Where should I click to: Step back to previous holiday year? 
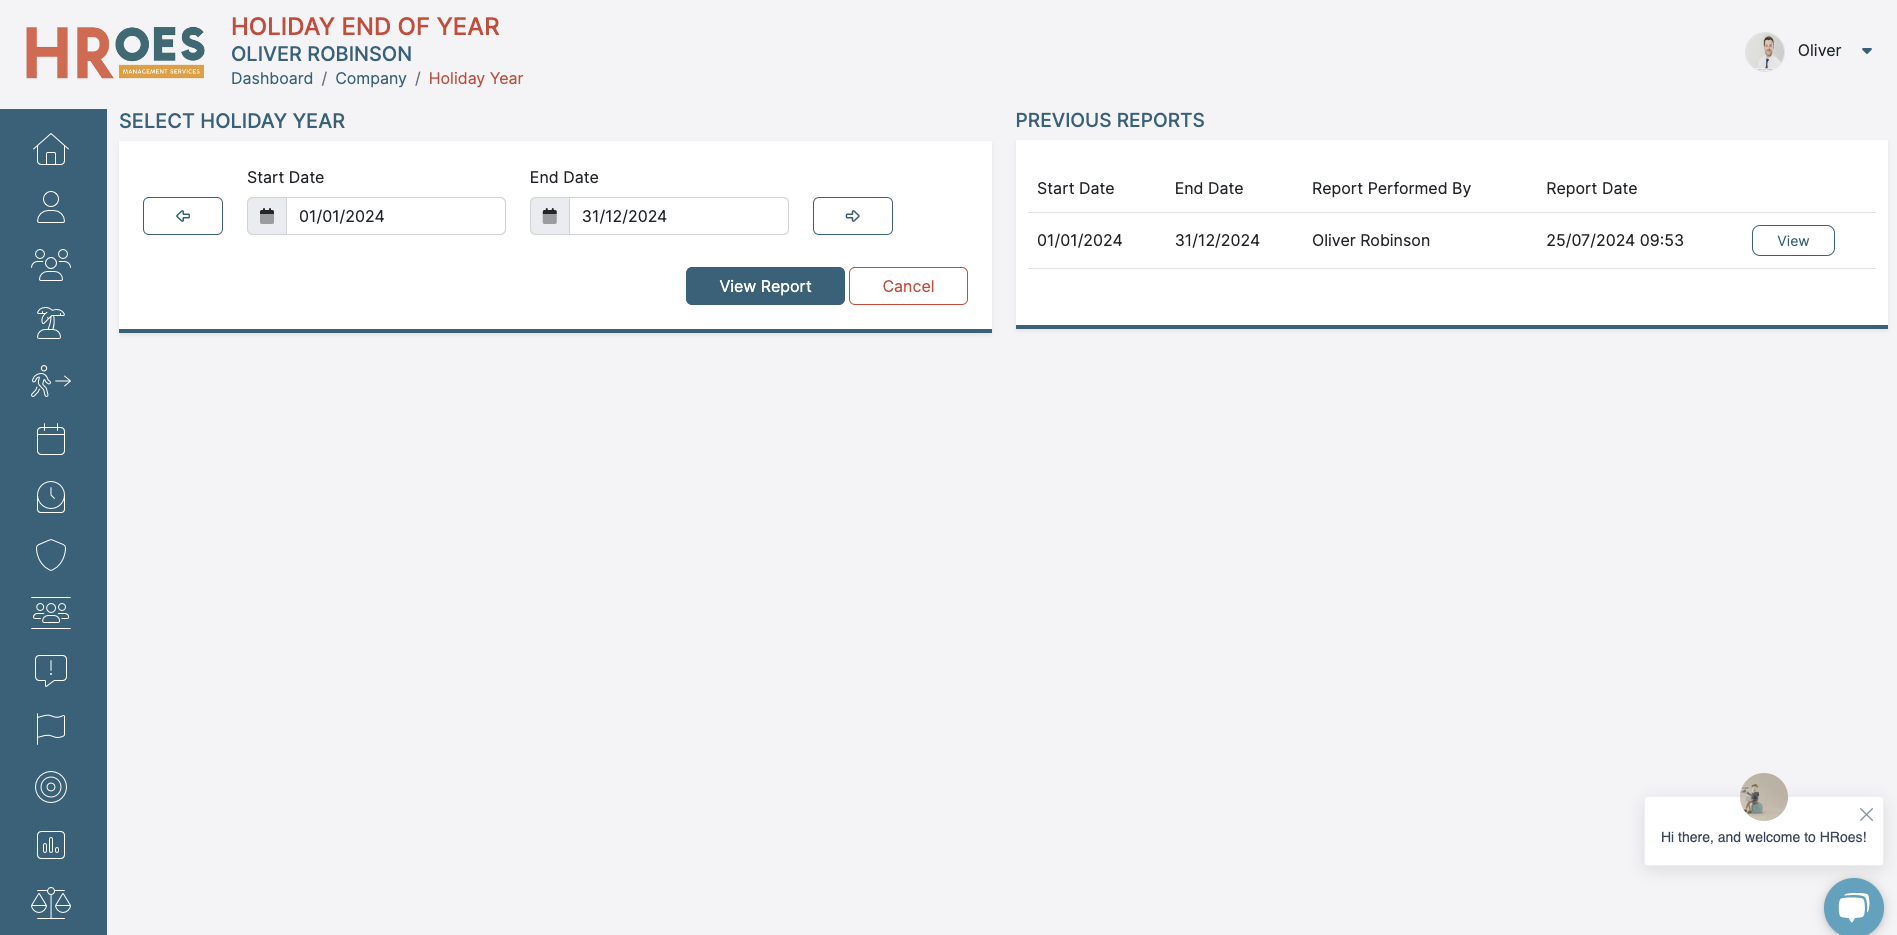tap(183, 216)
